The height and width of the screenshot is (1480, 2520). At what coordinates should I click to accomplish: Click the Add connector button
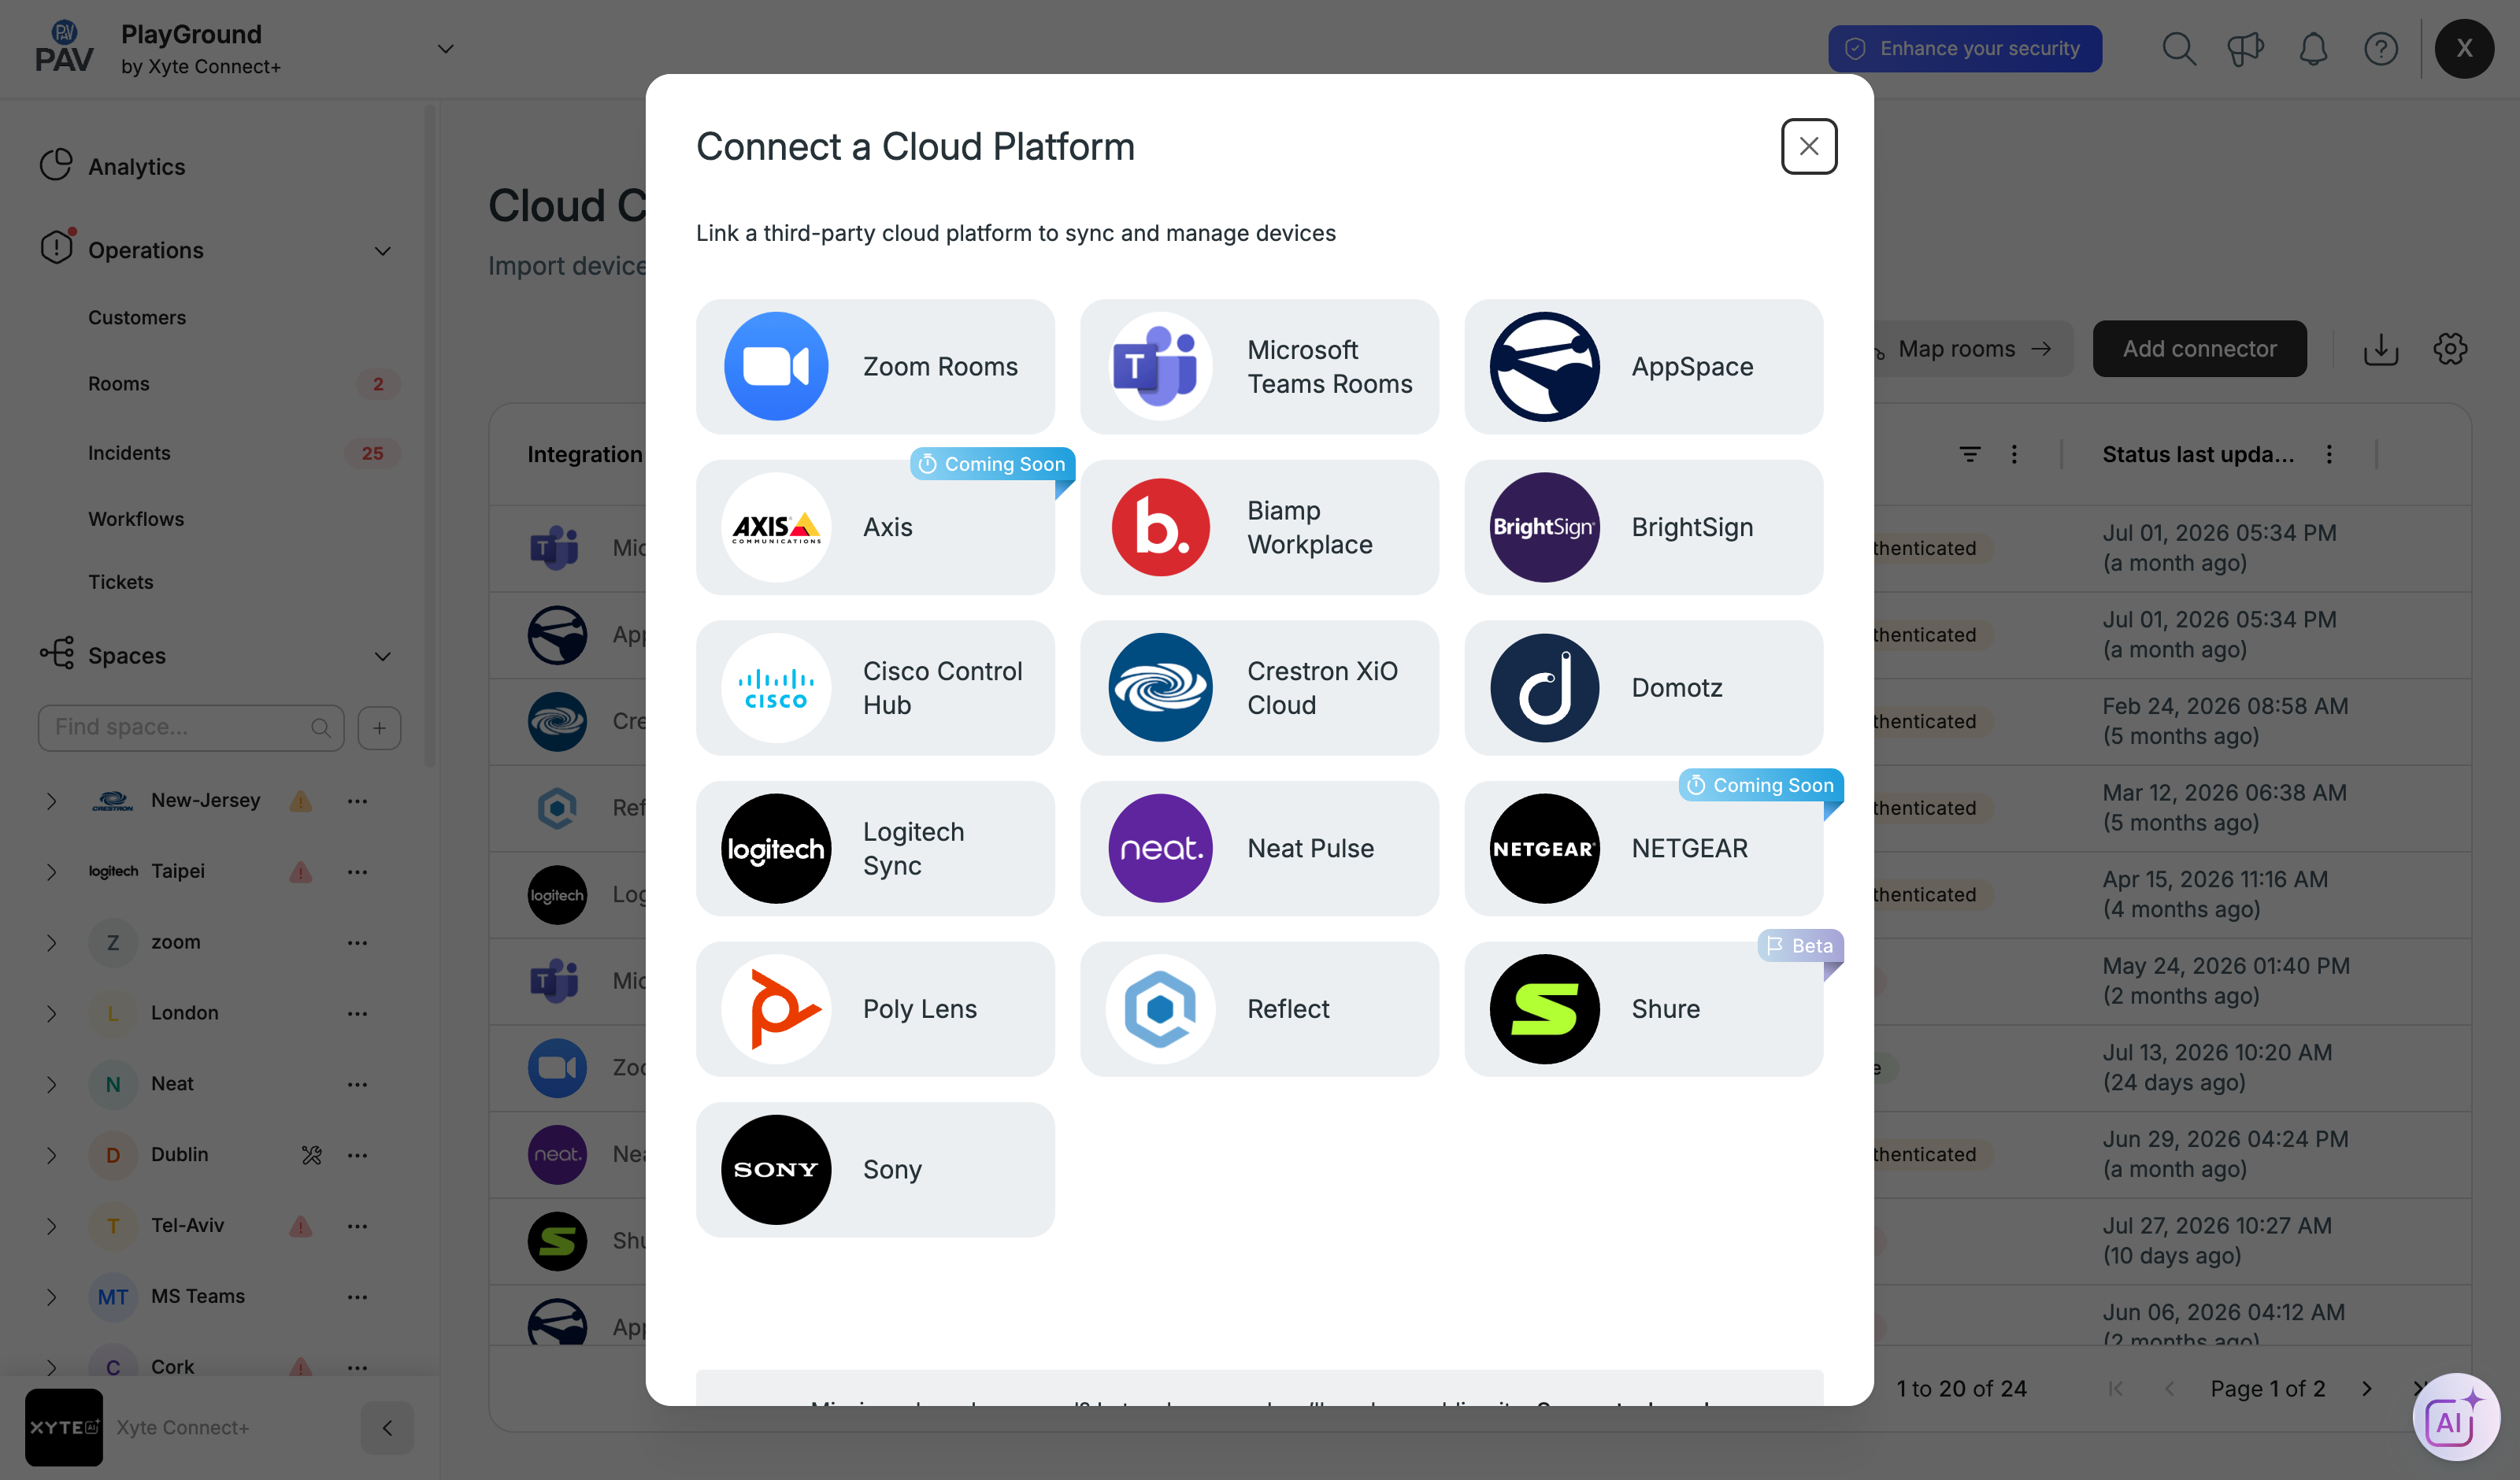point(2199,348)
